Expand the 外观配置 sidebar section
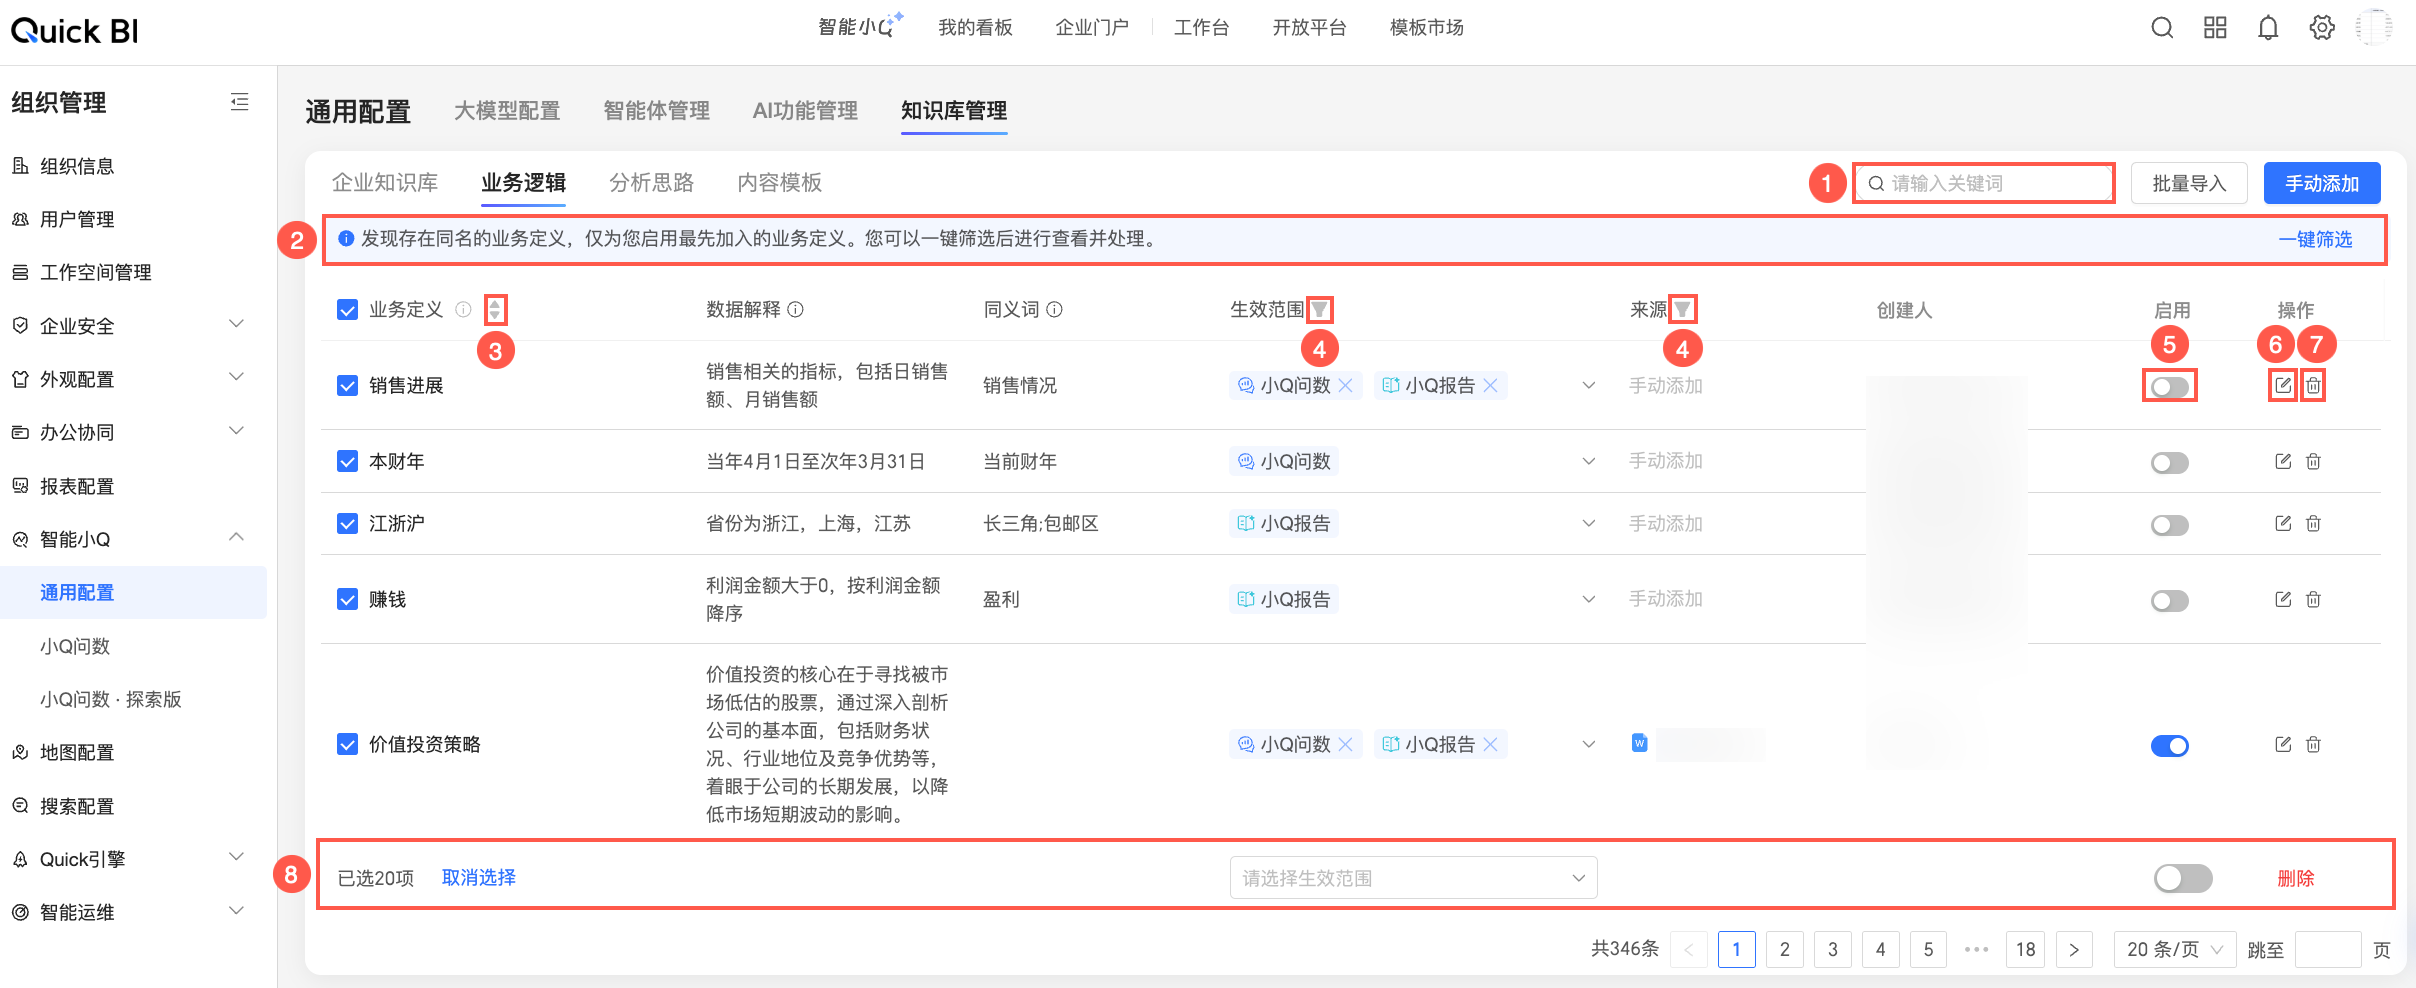 [236, 377]
